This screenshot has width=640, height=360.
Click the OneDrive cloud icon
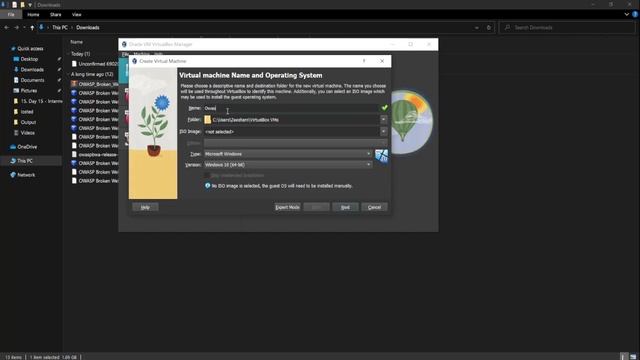(13, 147)
